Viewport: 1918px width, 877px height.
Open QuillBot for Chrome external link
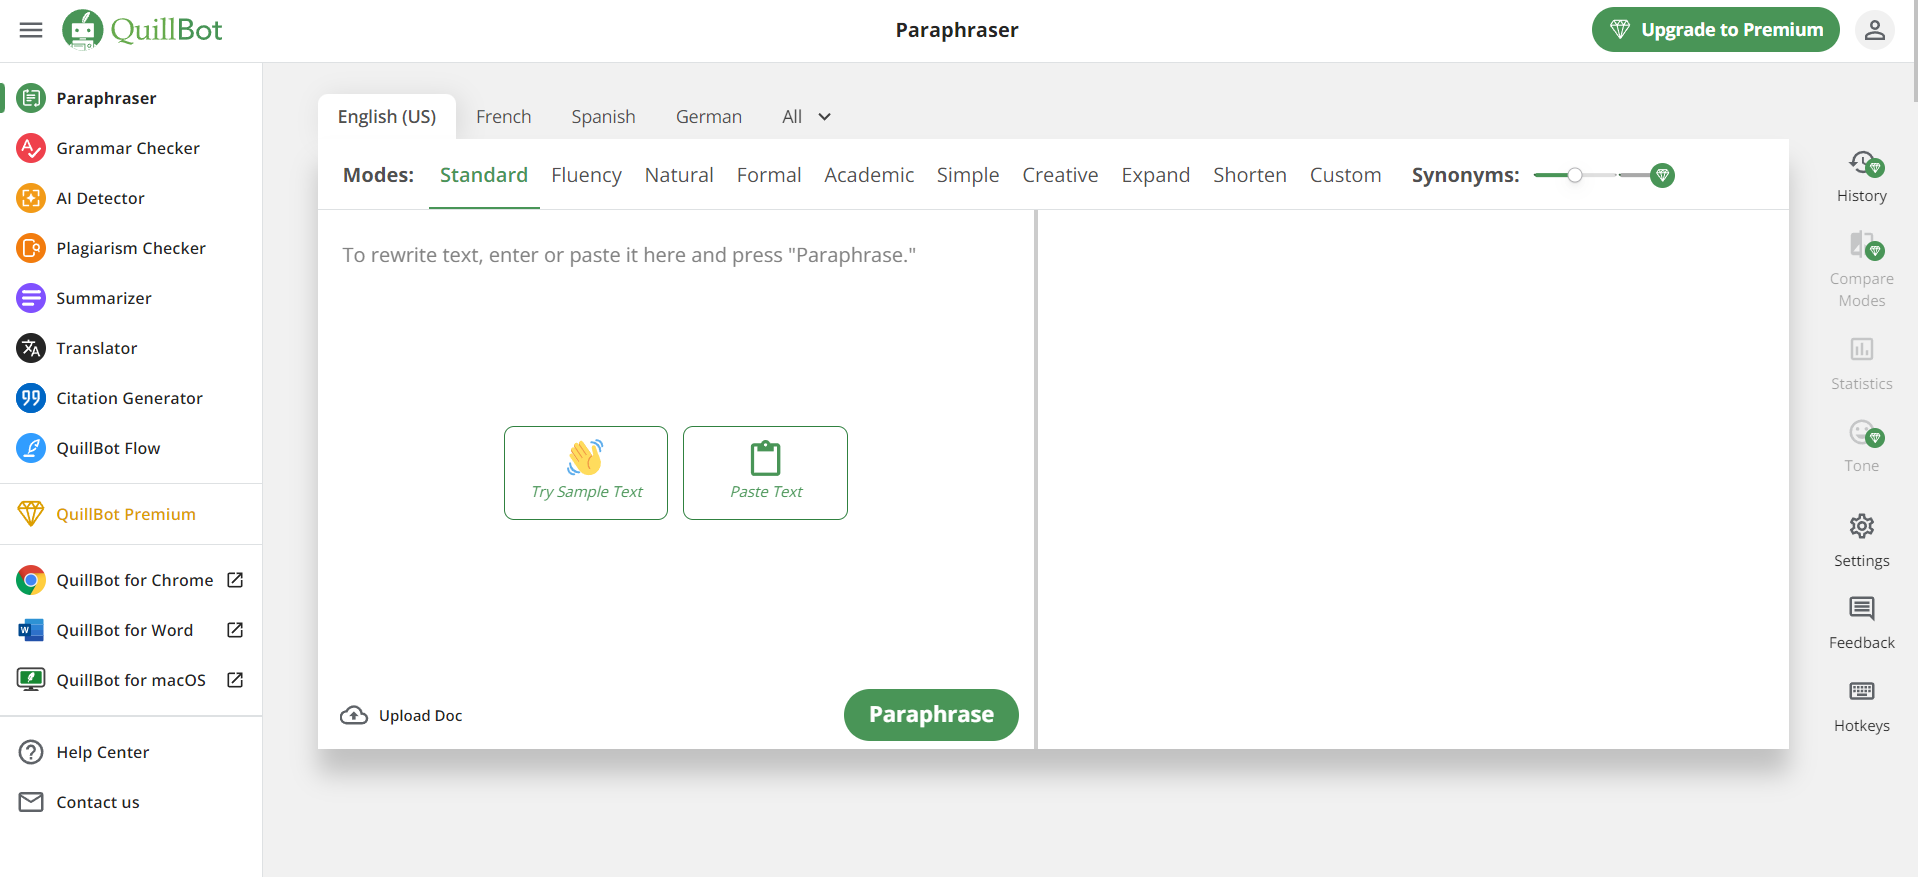coord(130,580)
